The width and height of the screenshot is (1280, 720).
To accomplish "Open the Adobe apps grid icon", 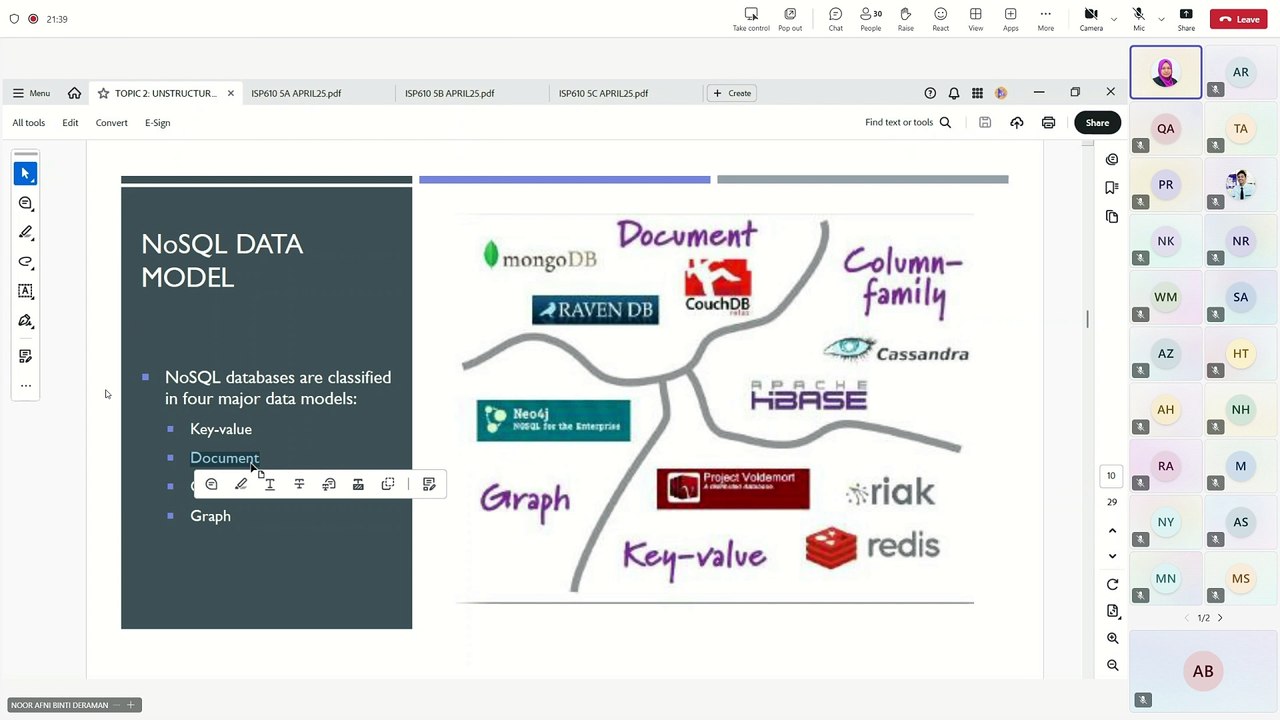I will [x=978, y=93].
